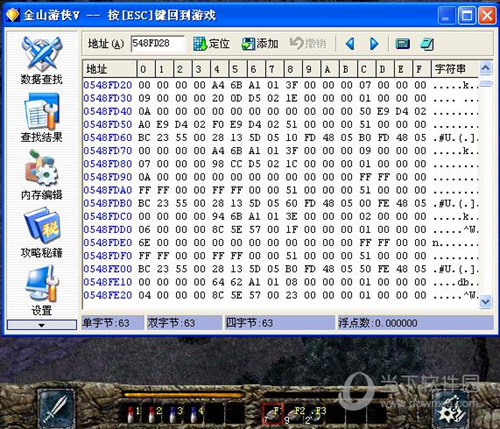Maximize the 金山游侠 window
Viewport: 500px width, 429px height.
pyautogui.click(x=467, y=15)
